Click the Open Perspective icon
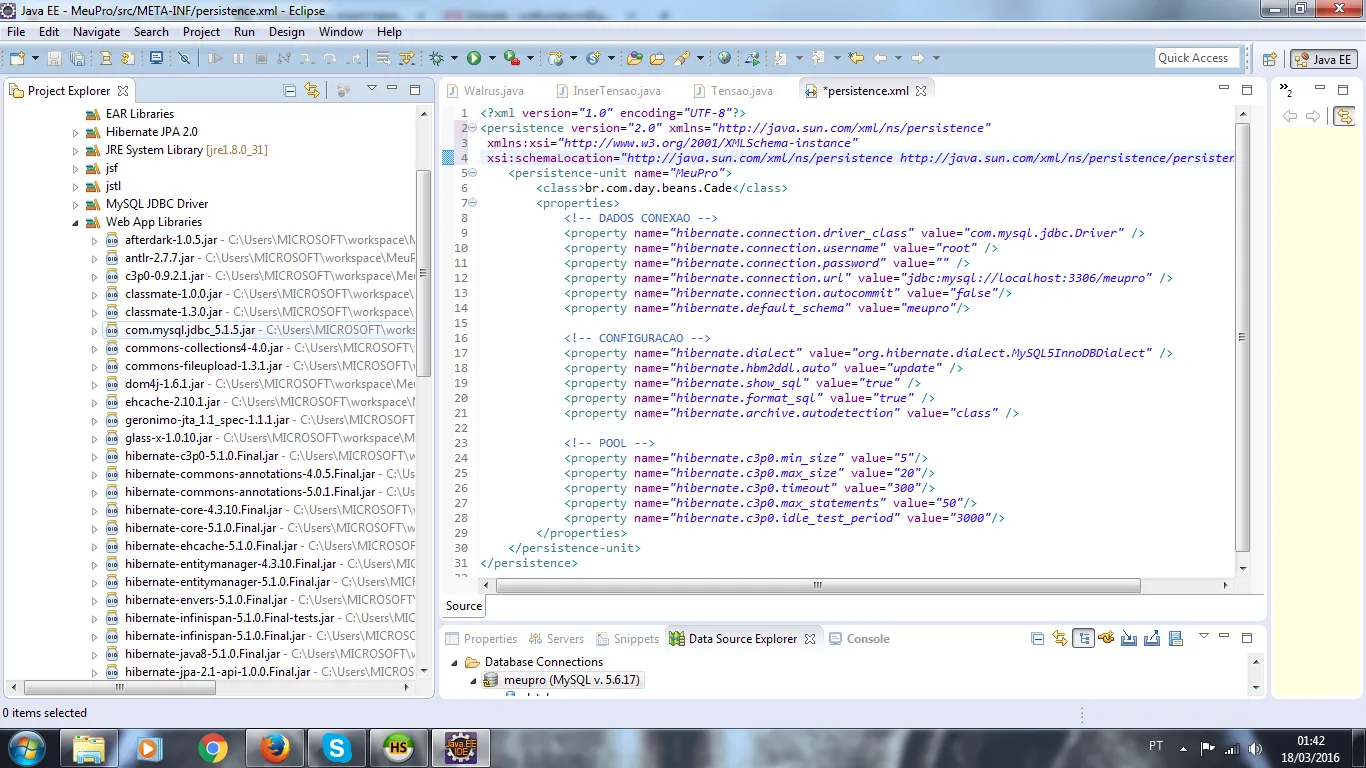The width and height of the screenshot is (1366, 768). (x=1269, y=59)
